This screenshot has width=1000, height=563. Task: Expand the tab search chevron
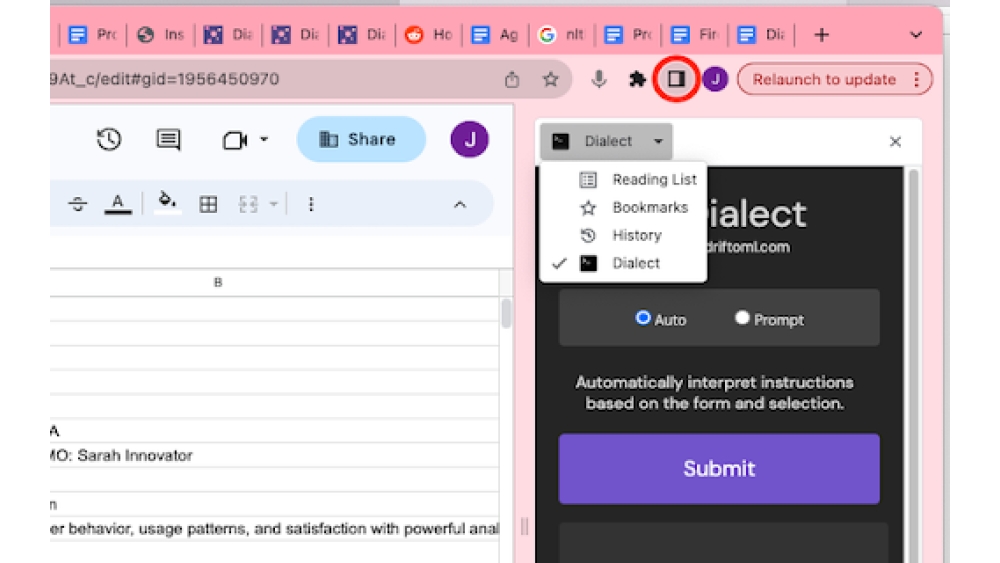pyautogui.click(x=916, y=34)
